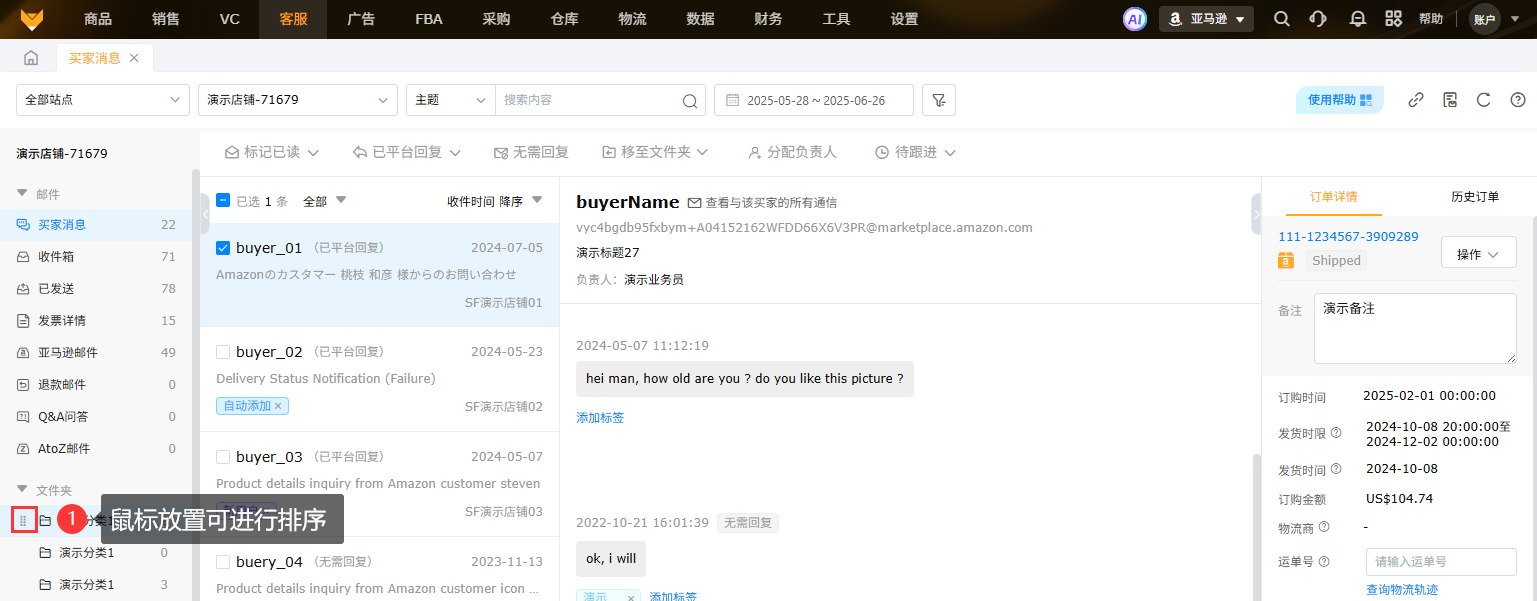Open the 收件箱 folder
The width and height of the screenshot is (1537, 601).
[x=96, y=257]
